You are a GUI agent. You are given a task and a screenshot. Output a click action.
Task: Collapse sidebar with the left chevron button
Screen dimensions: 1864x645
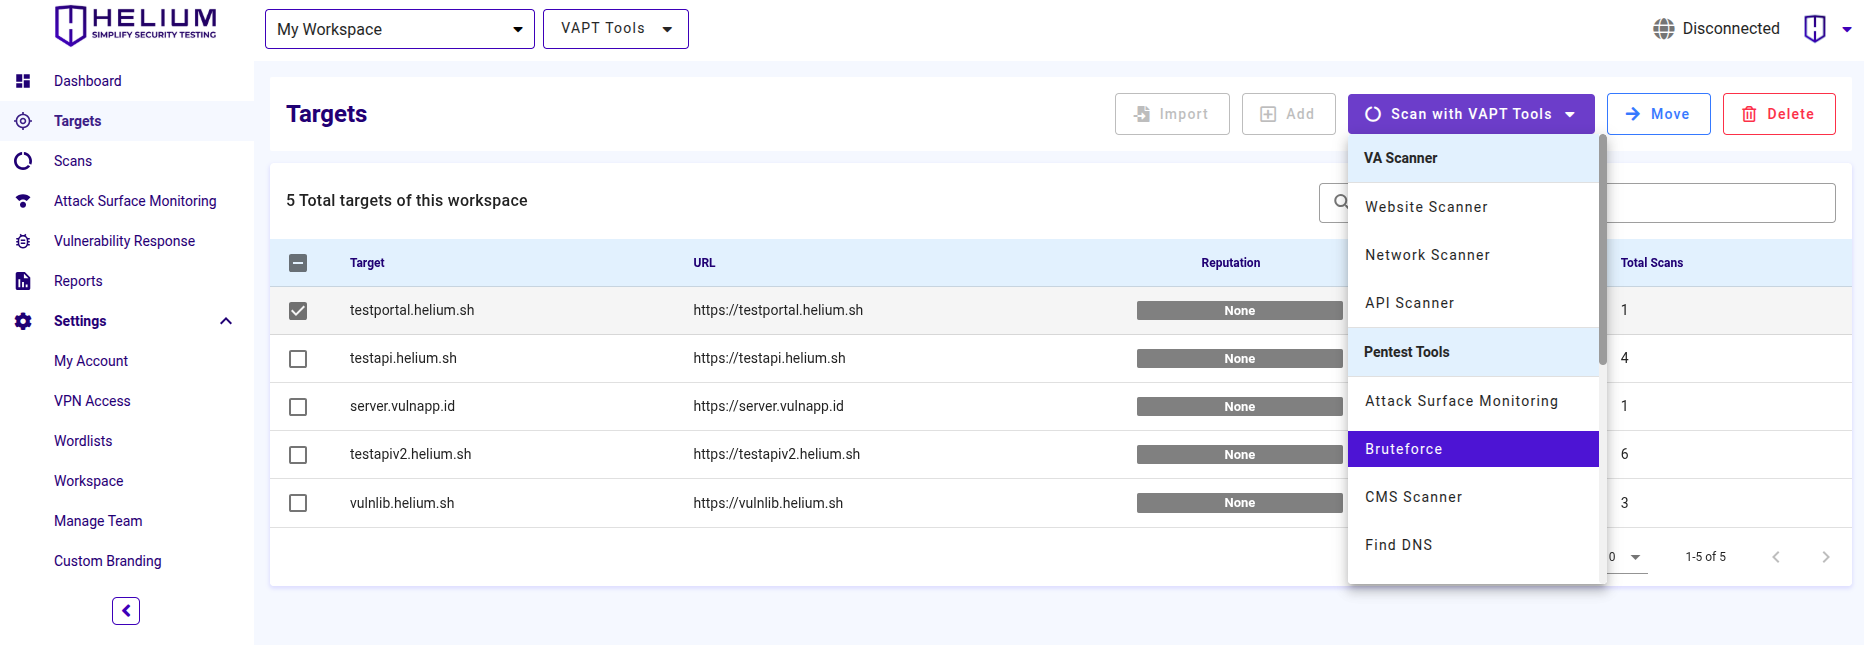(126, 611)
